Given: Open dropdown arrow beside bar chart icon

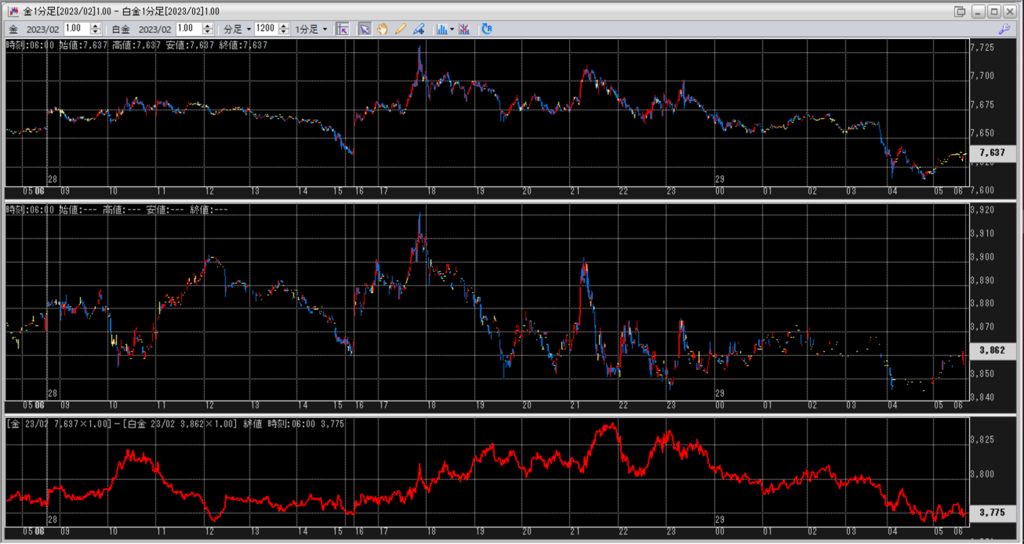Looking at the screenshot, I should pos(452,29).
